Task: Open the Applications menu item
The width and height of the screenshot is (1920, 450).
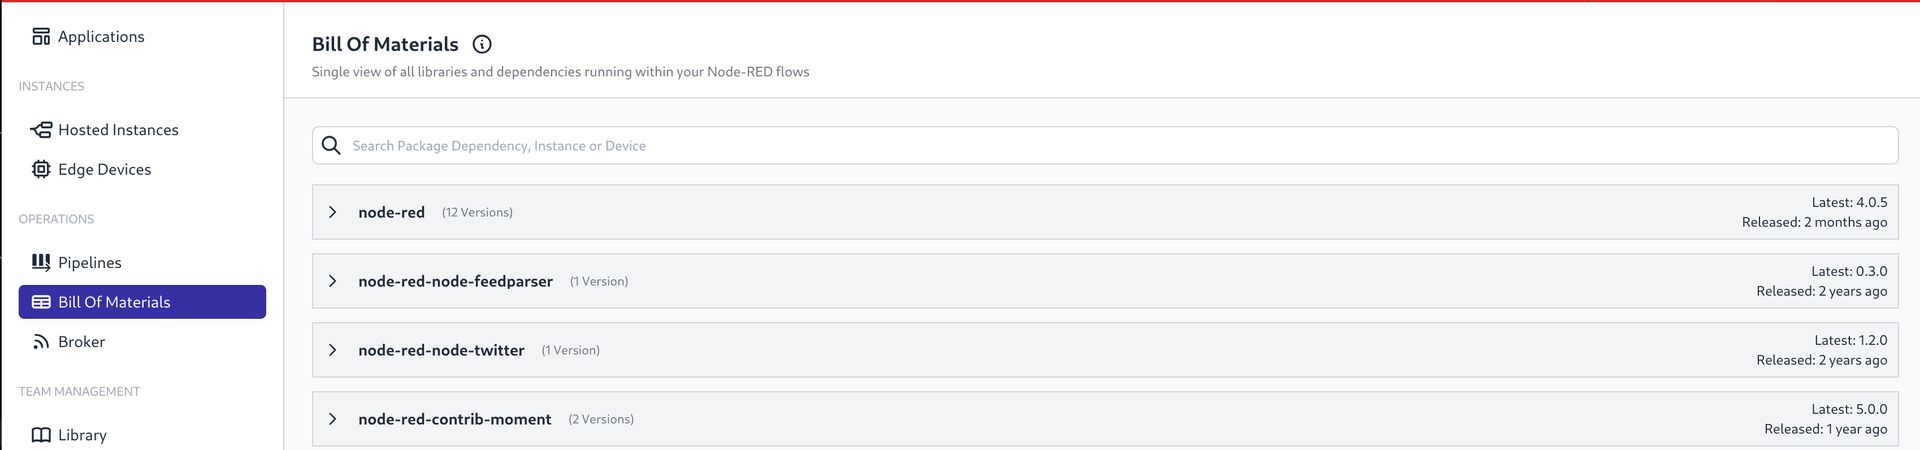Action: coord(101,37)
